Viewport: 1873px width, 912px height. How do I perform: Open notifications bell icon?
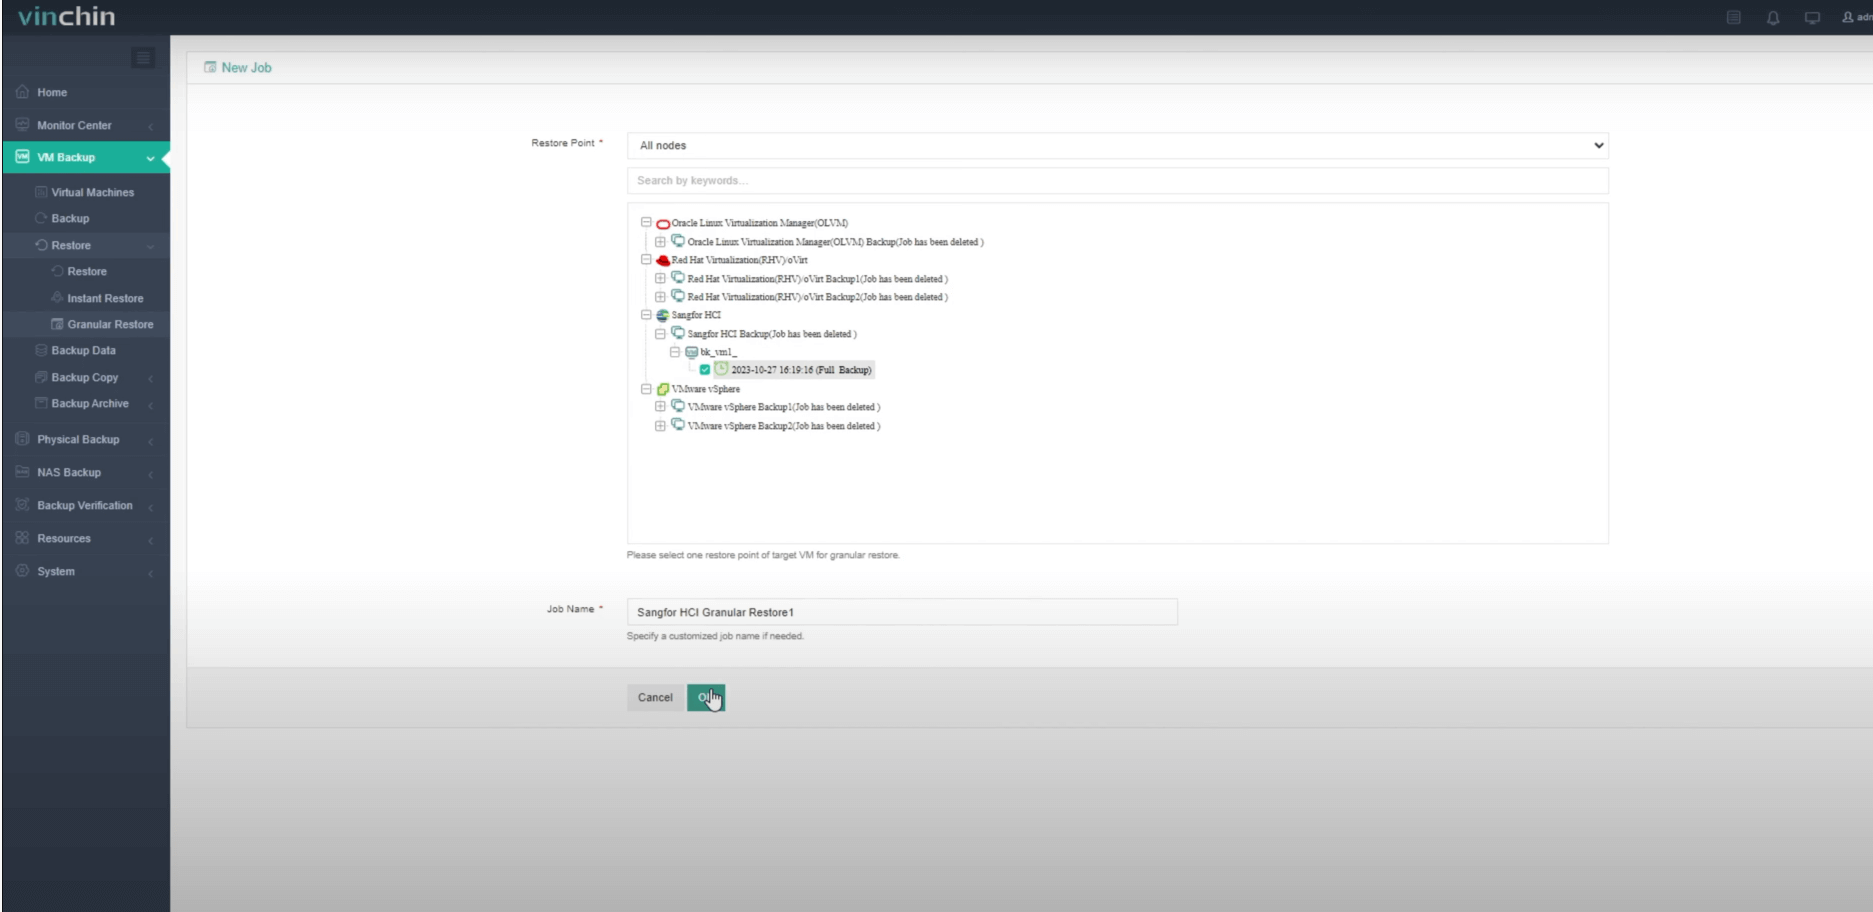(x=1773, y=17)
